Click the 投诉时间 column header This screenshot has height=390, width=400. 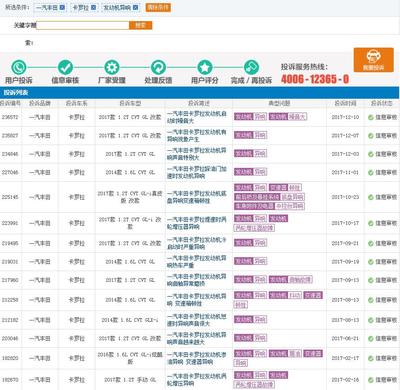[x=345, y=103]
